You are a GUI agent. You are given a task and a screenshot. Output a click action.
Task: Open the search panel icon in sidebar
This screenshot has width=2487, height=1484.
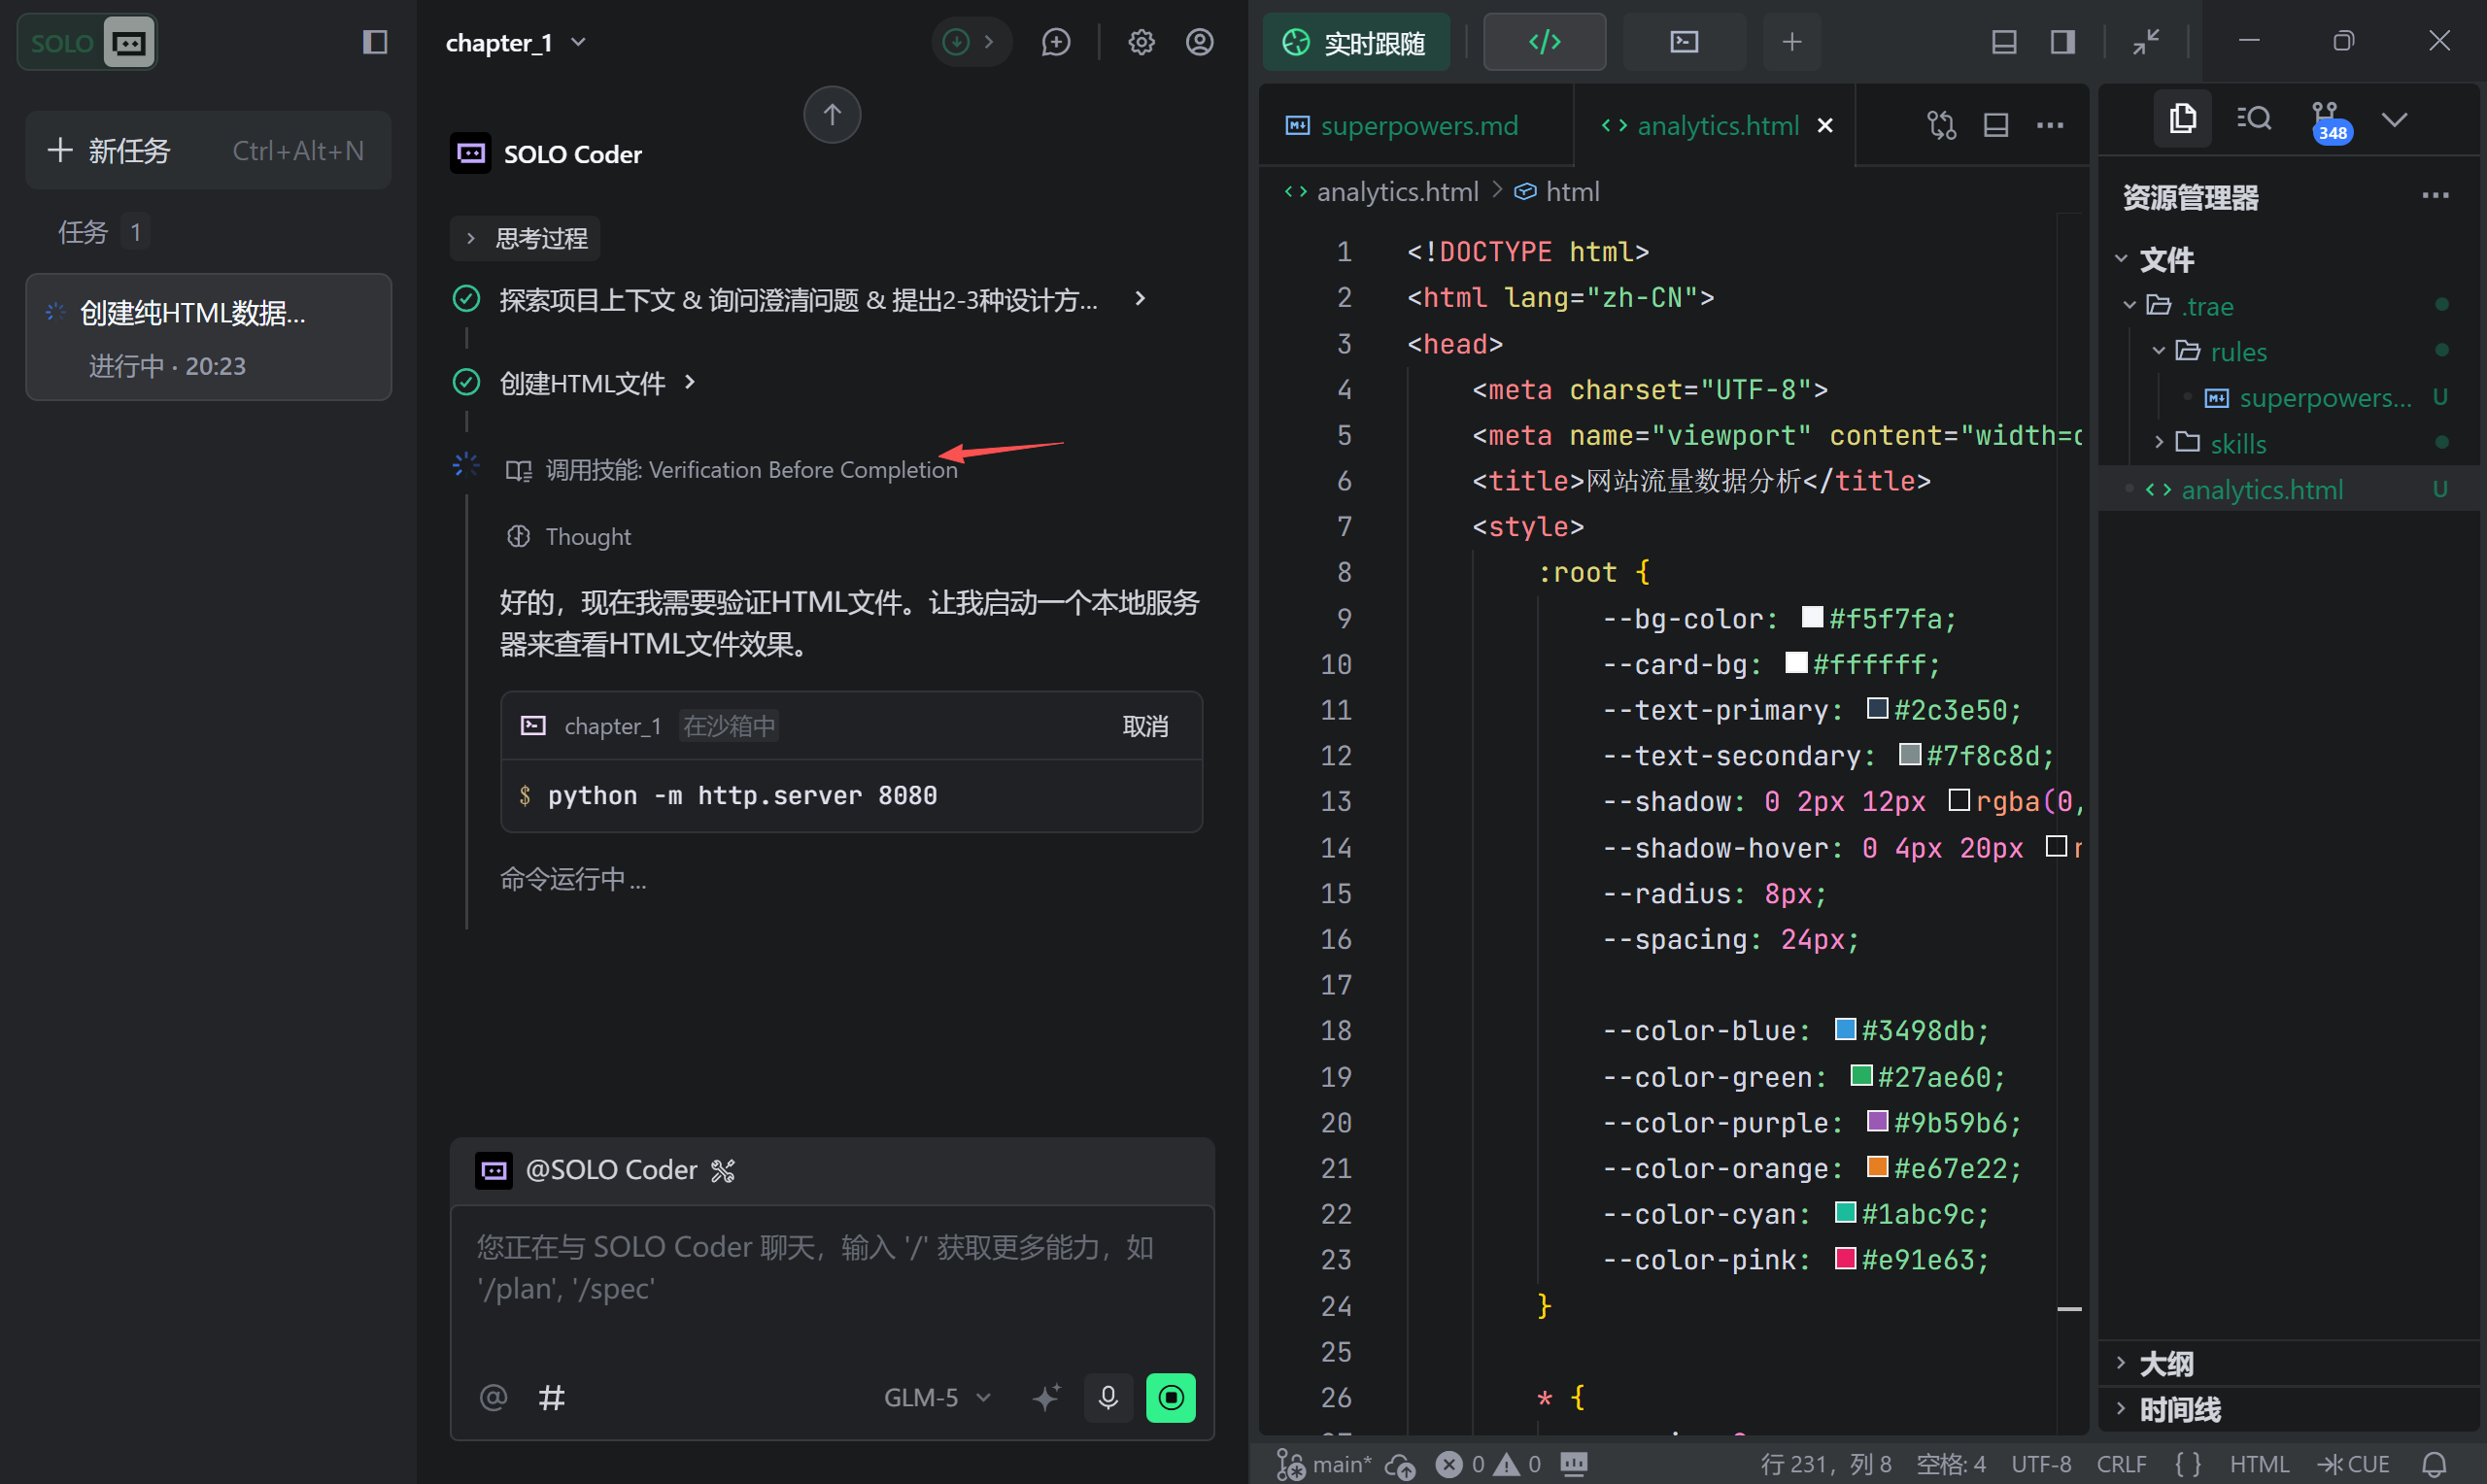point(2254,119)
